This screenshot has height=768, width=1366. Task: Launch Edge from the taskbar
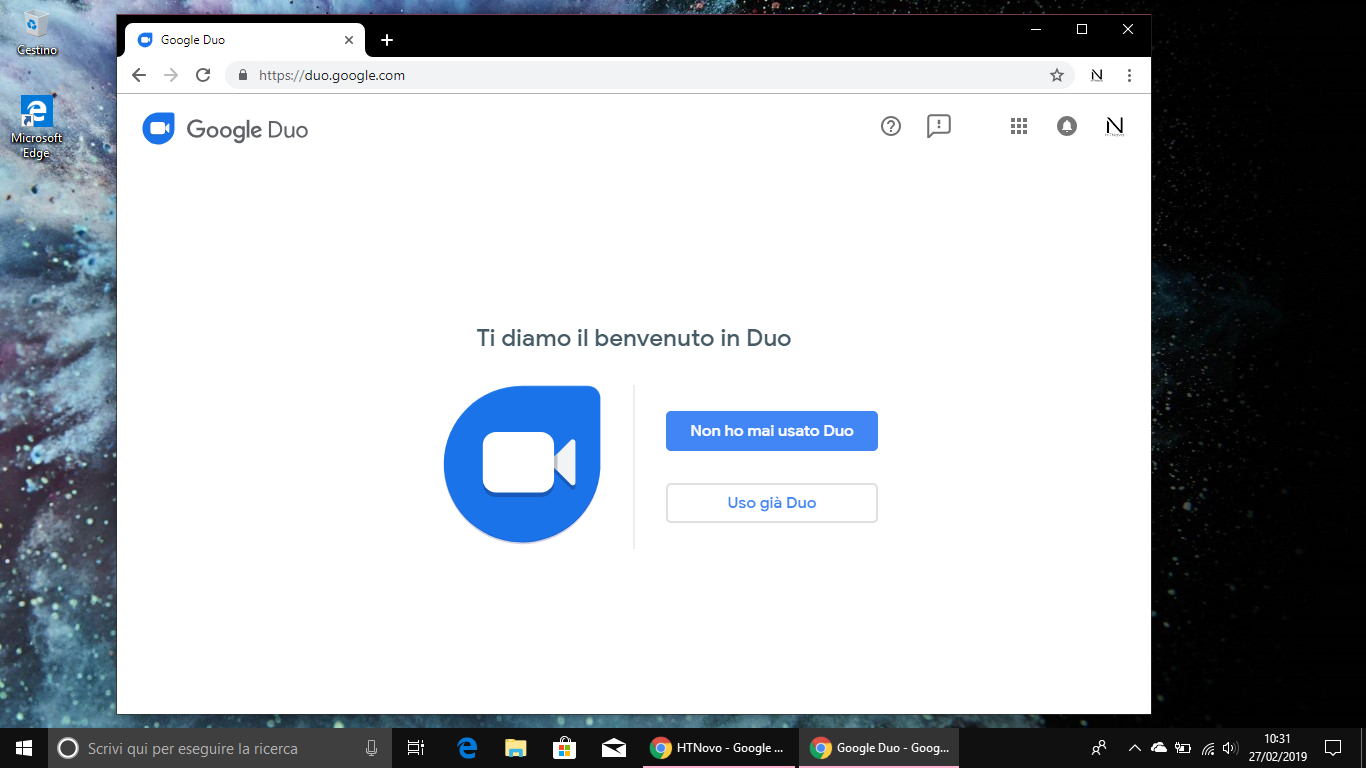[467, 748]
